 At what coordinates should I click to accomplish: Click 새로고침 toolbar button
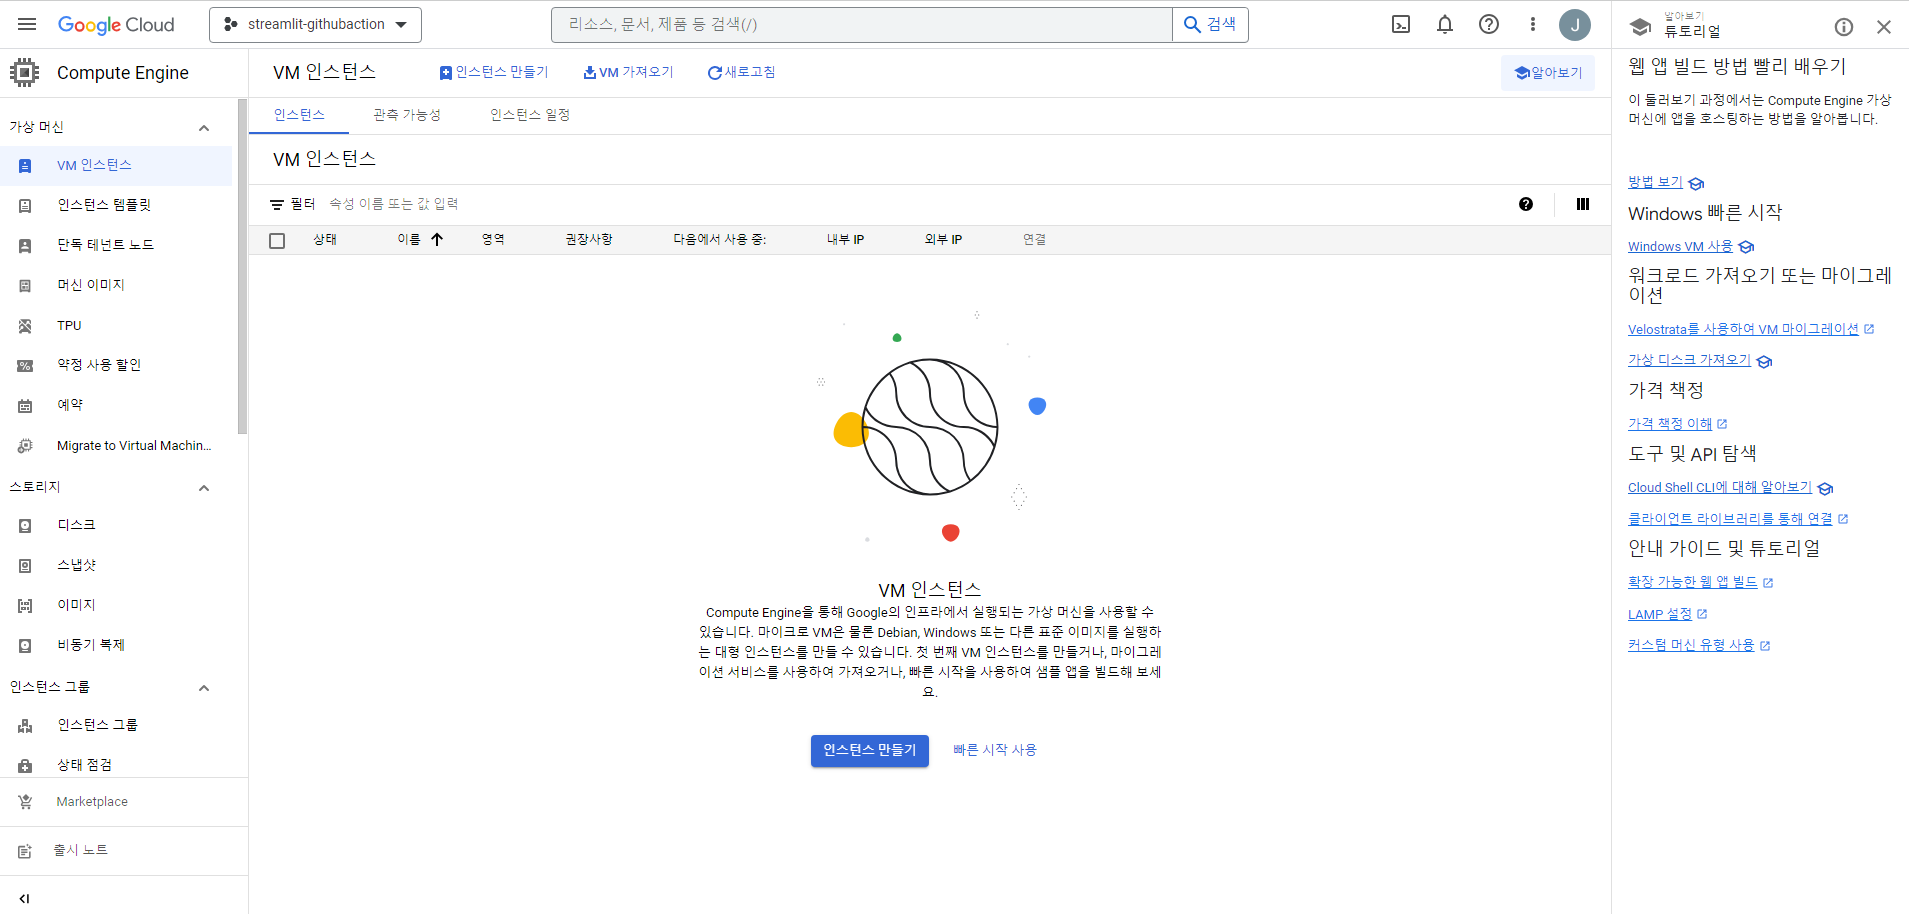point(741,72)
